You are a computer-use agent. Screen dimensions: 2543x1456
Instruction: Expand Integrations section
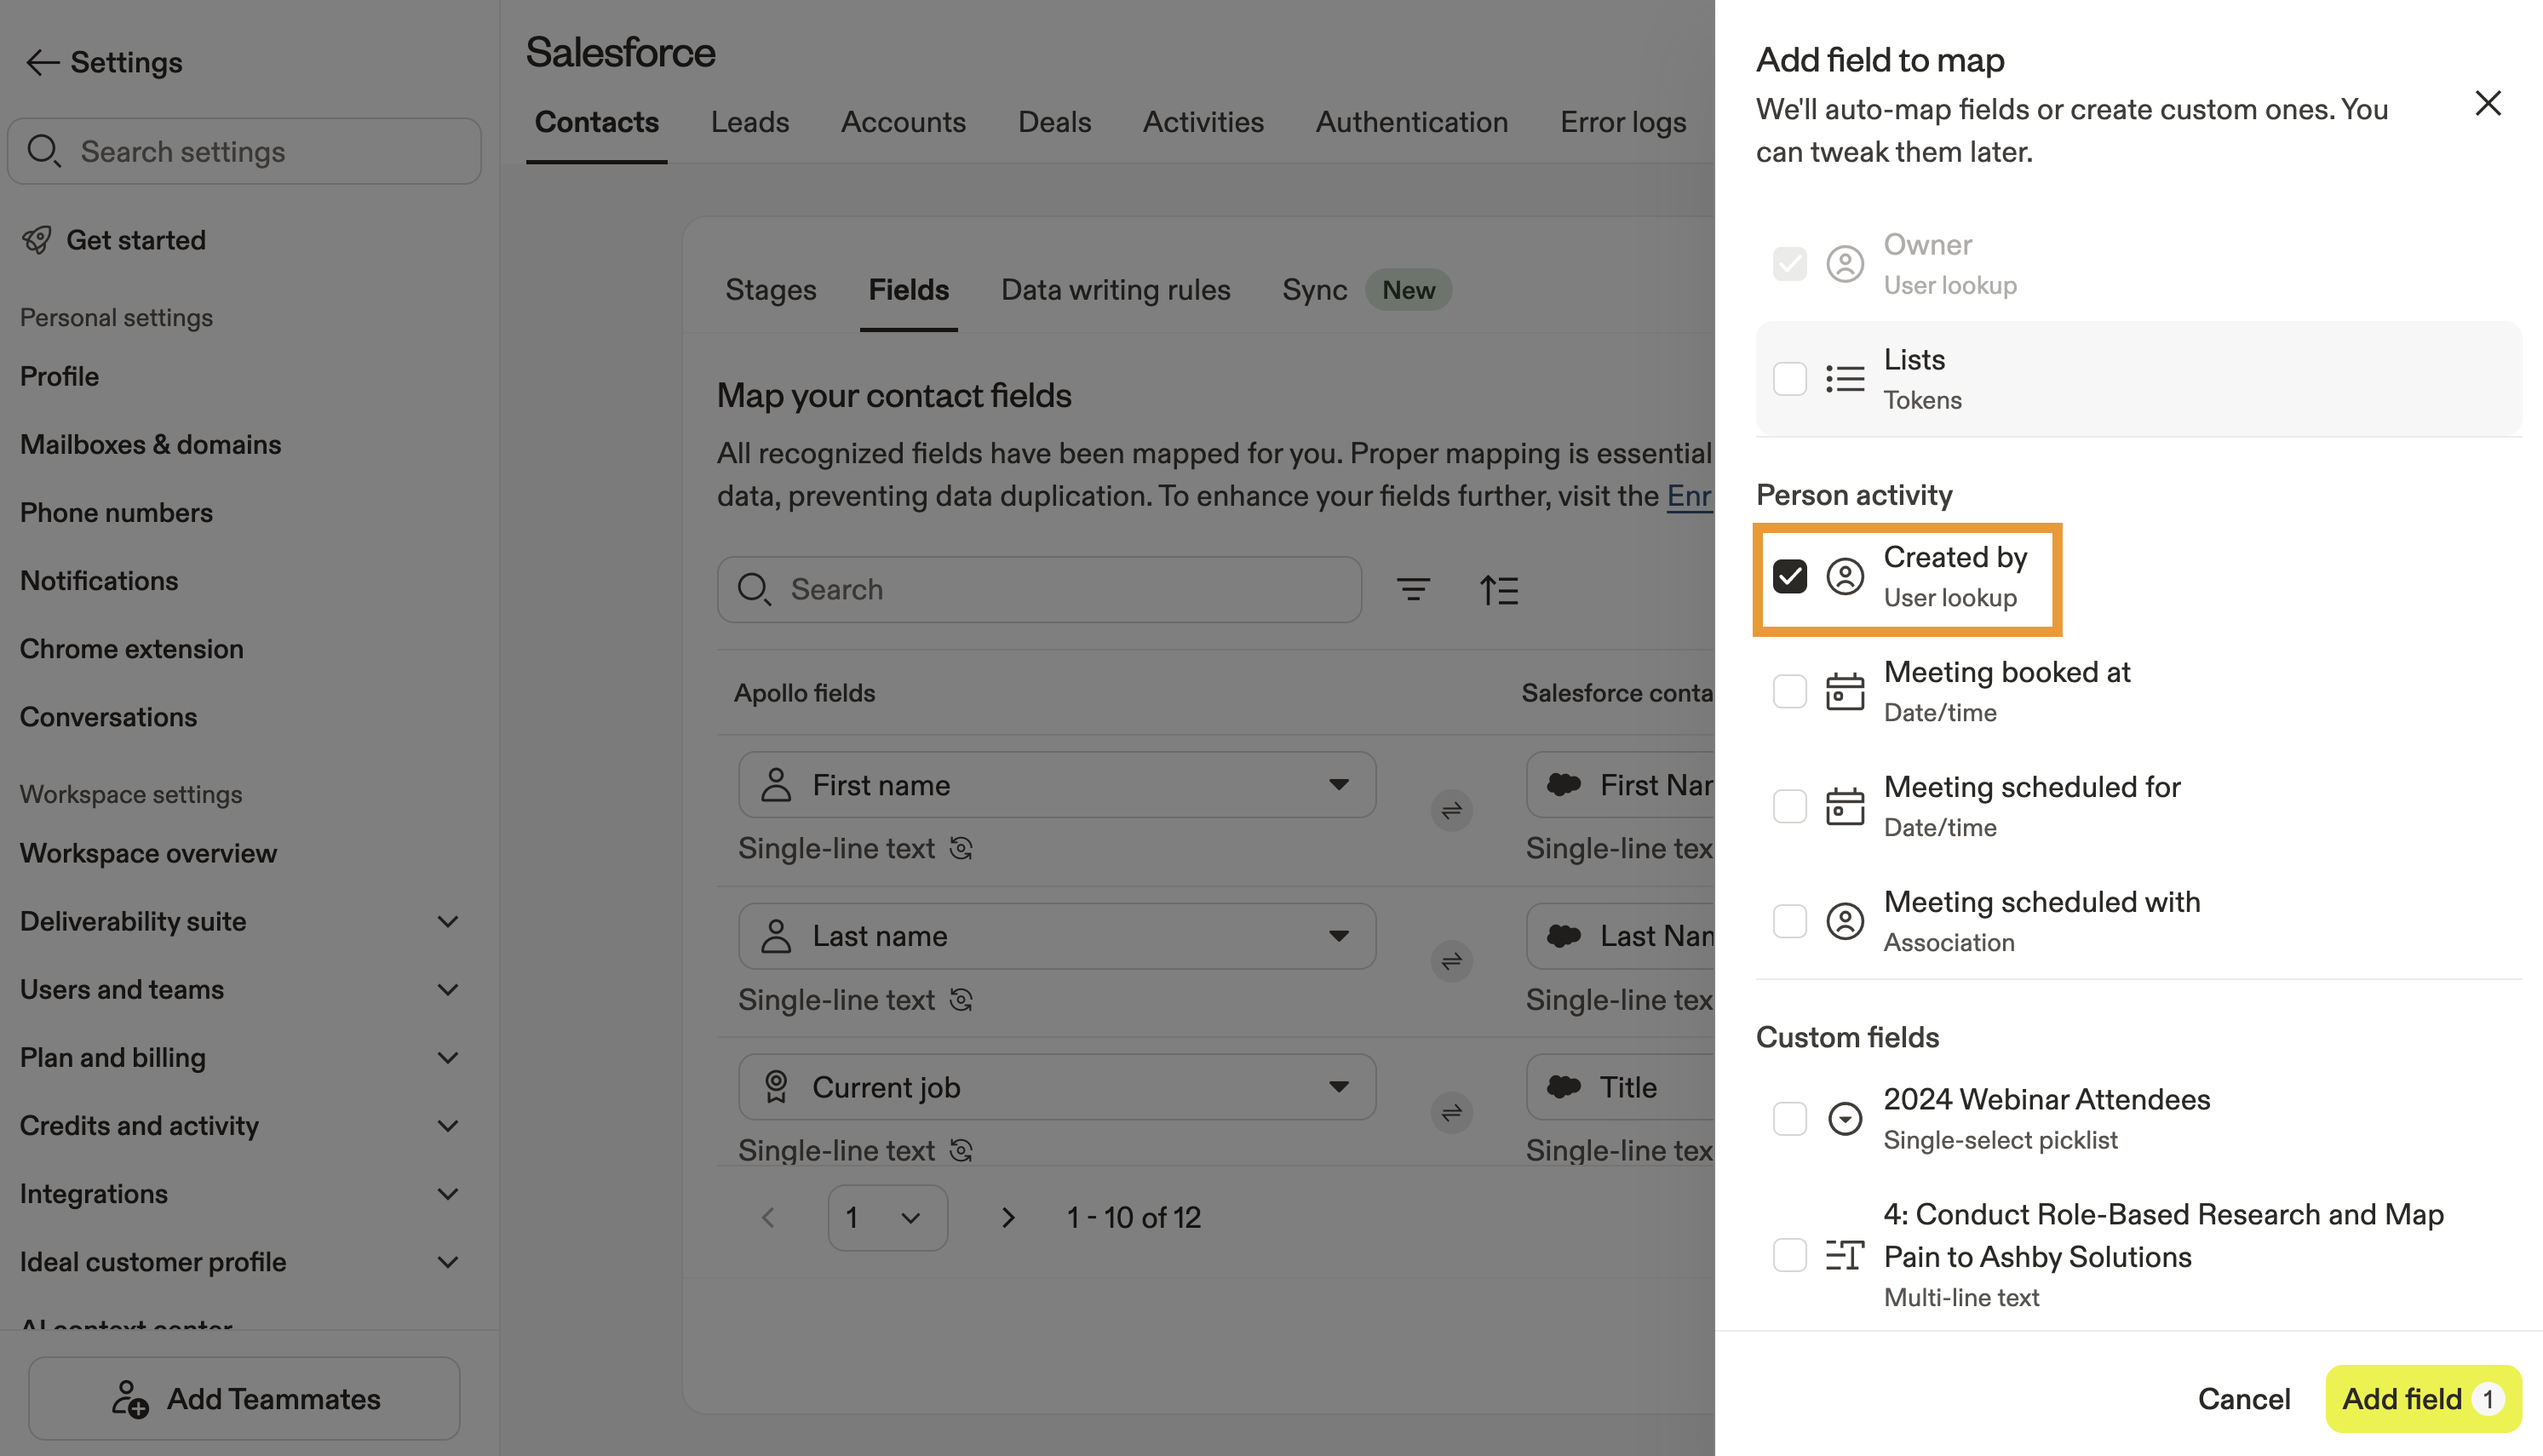(x=448, y=1193)
